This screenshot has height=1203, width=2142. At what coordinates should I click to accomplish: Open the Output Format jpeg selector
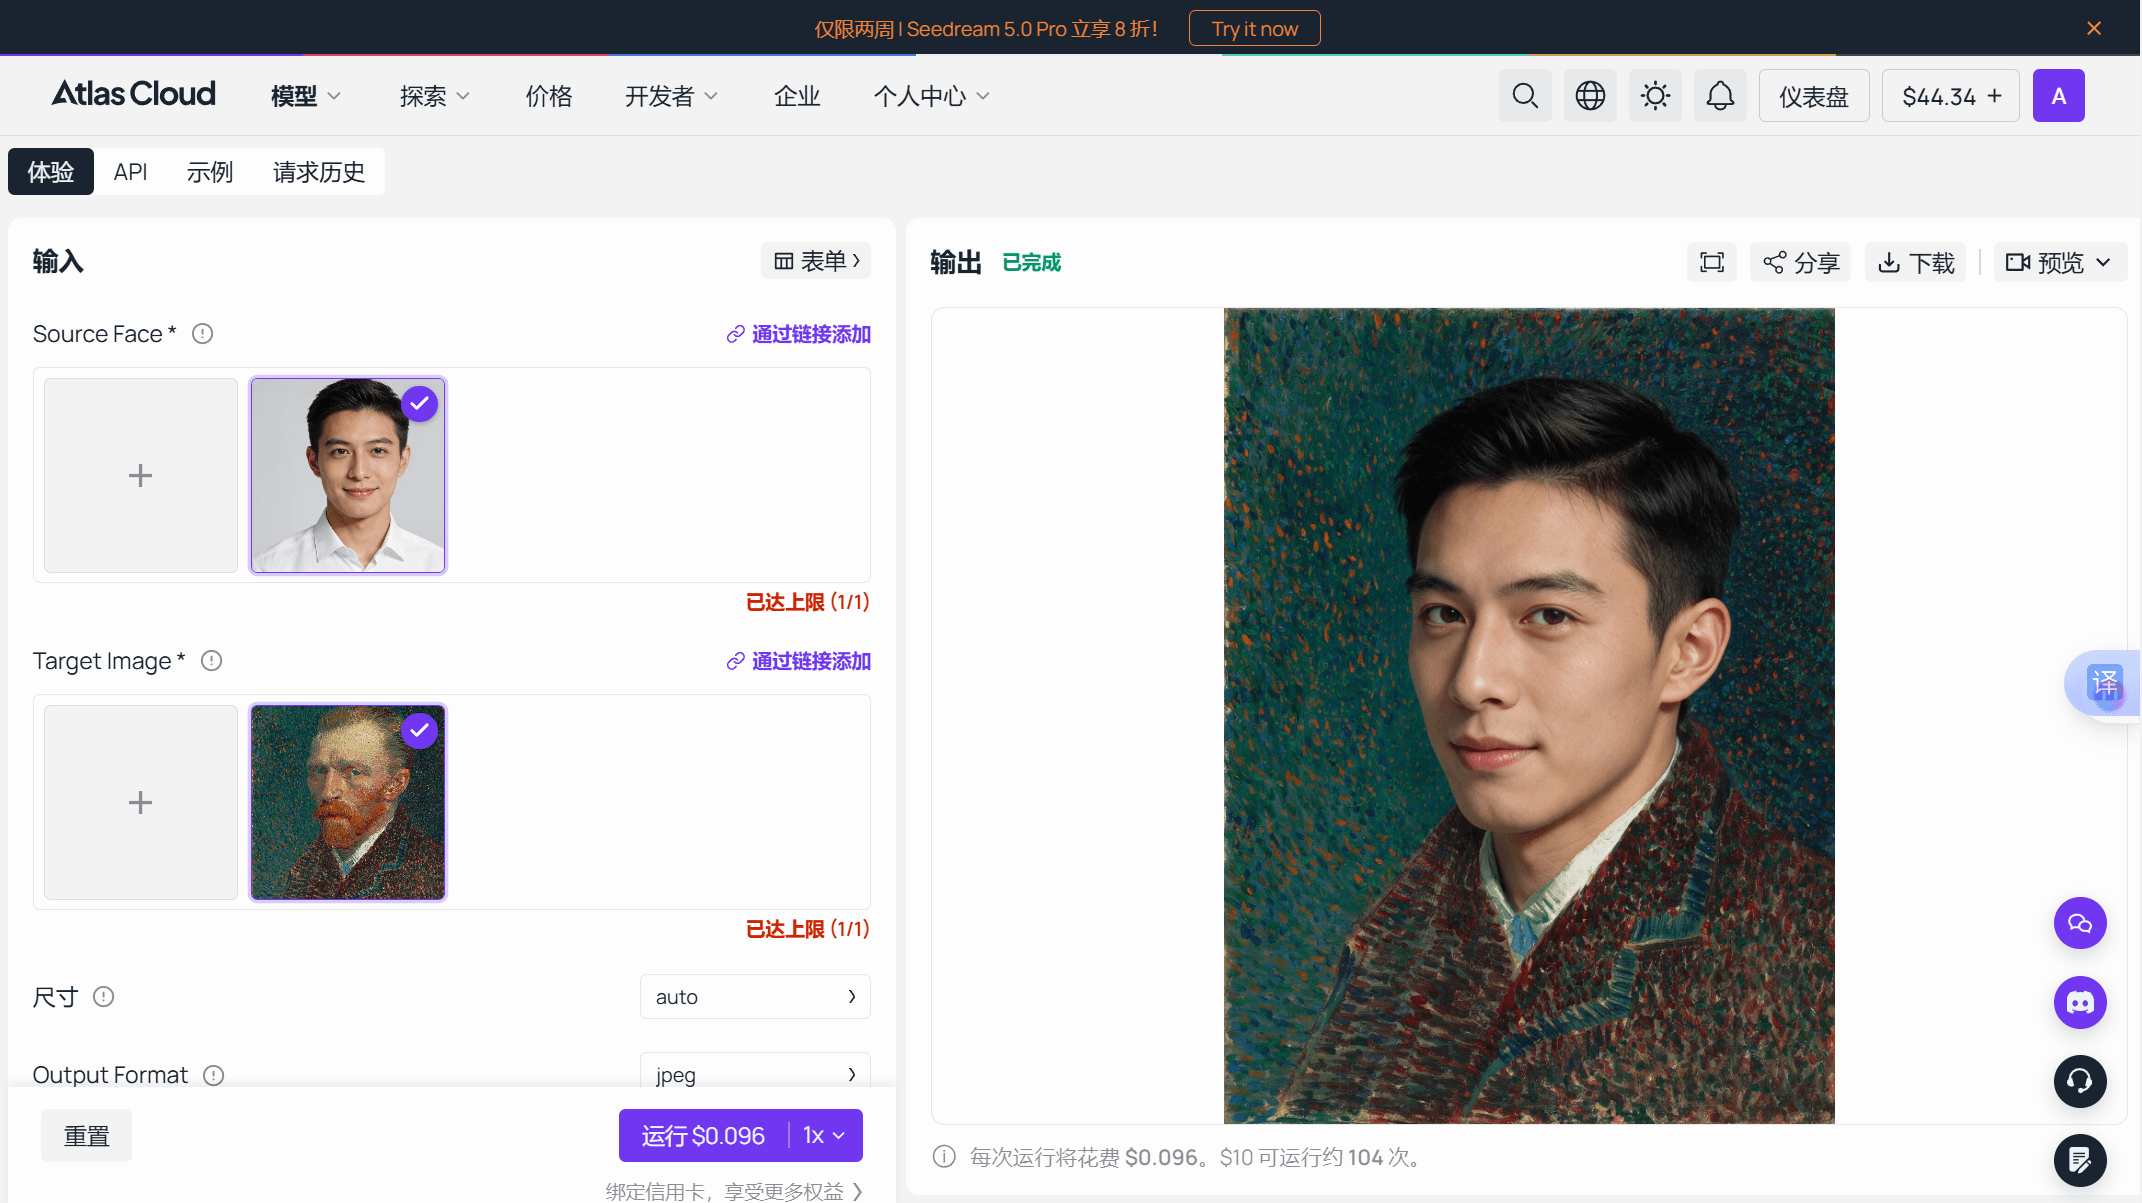tap(755, 1073)
